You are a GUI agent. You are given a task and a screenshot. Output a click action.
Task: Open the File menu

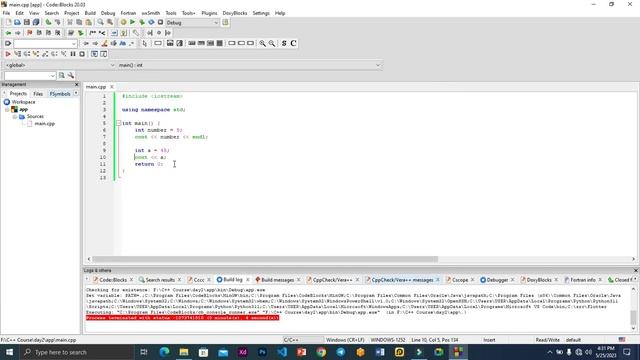[6, 13]
